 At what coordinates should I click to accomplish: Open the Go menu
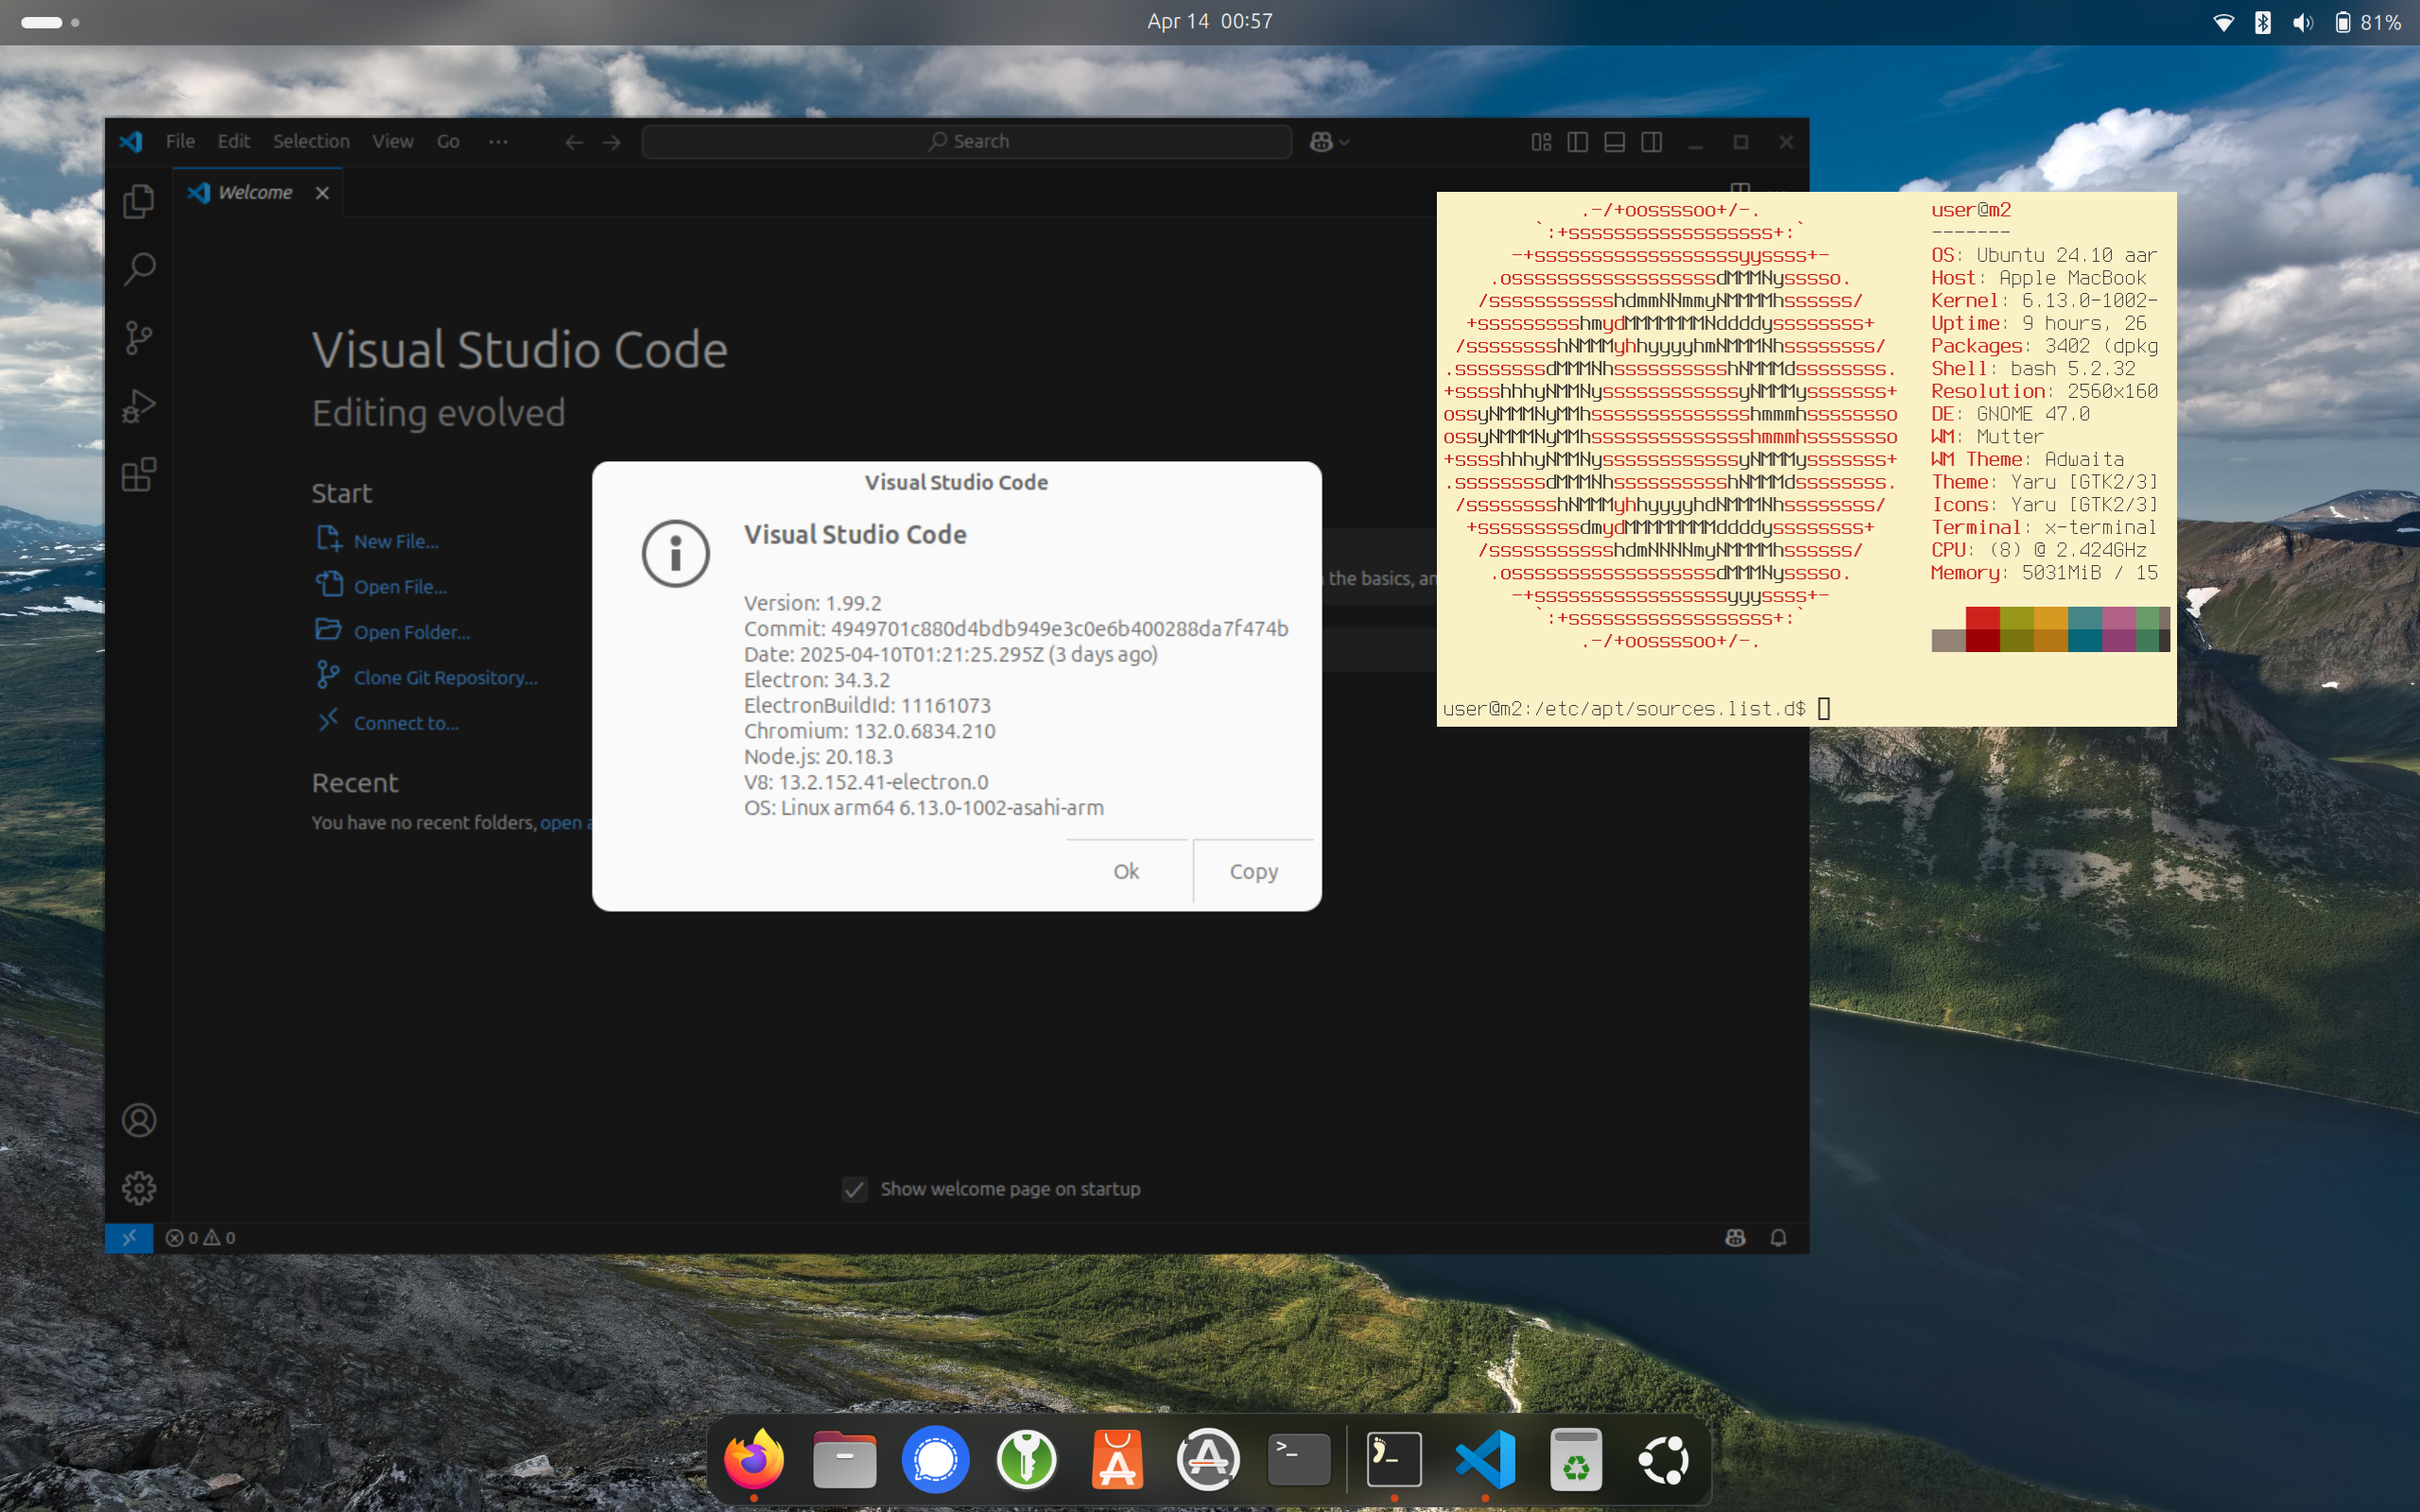(448, 142)
